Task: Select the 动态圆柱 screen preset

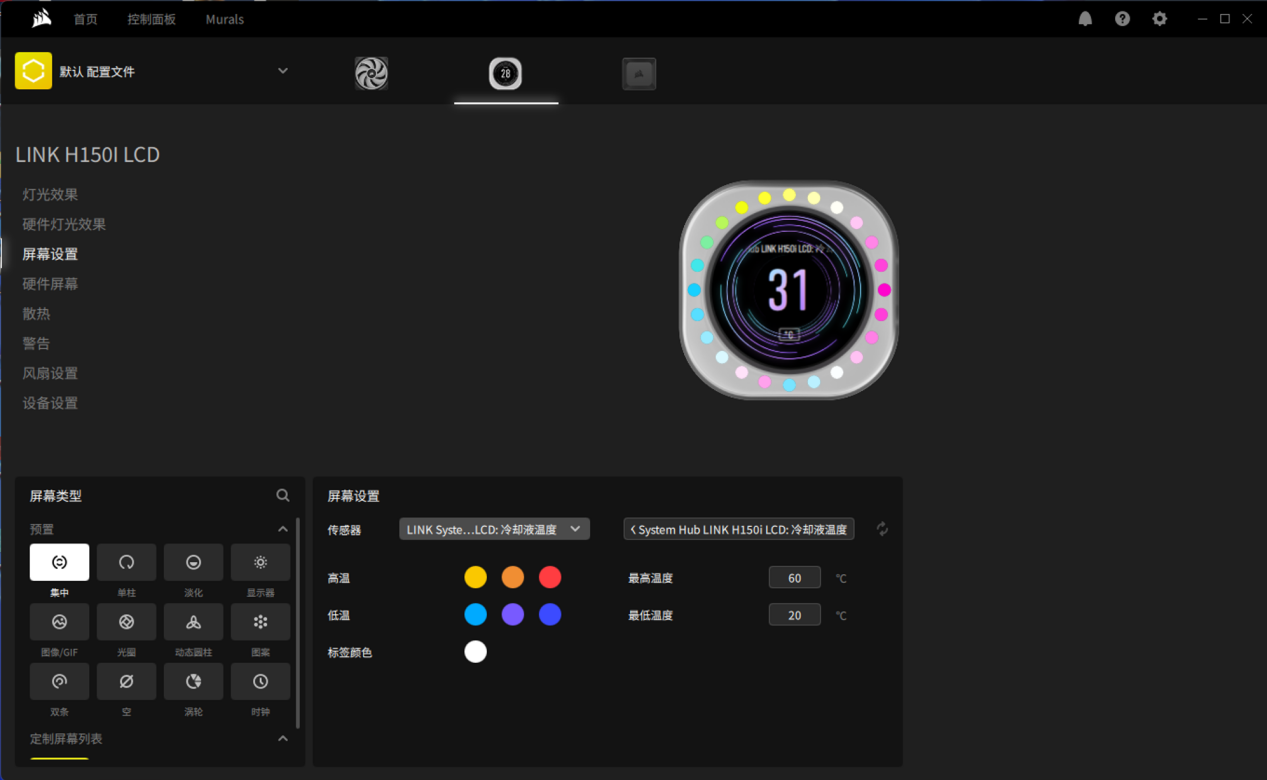Action: coord(193,622)
